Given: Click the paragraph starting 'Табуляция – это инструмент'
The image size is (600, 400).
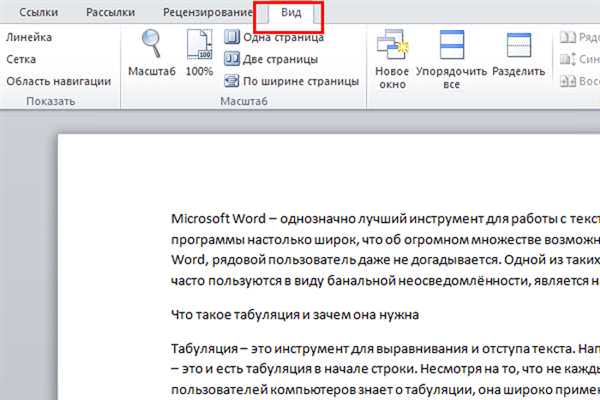Looking at the screenshot, I should (385, 369).
